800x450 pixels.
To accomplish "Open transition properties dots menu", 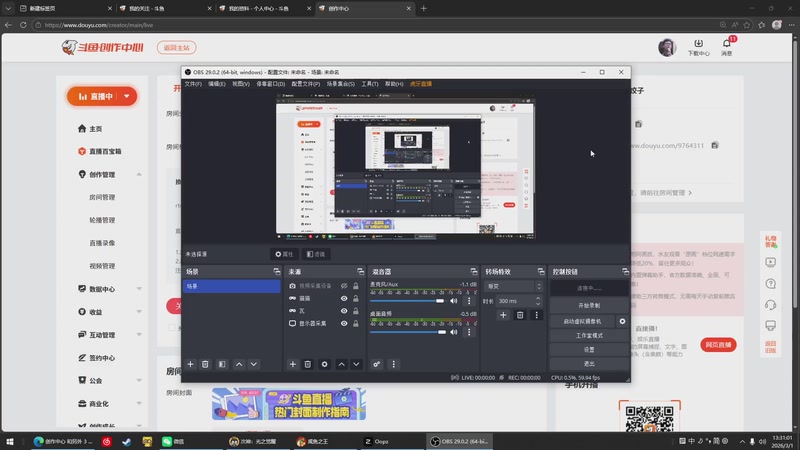I will (536, 315).
